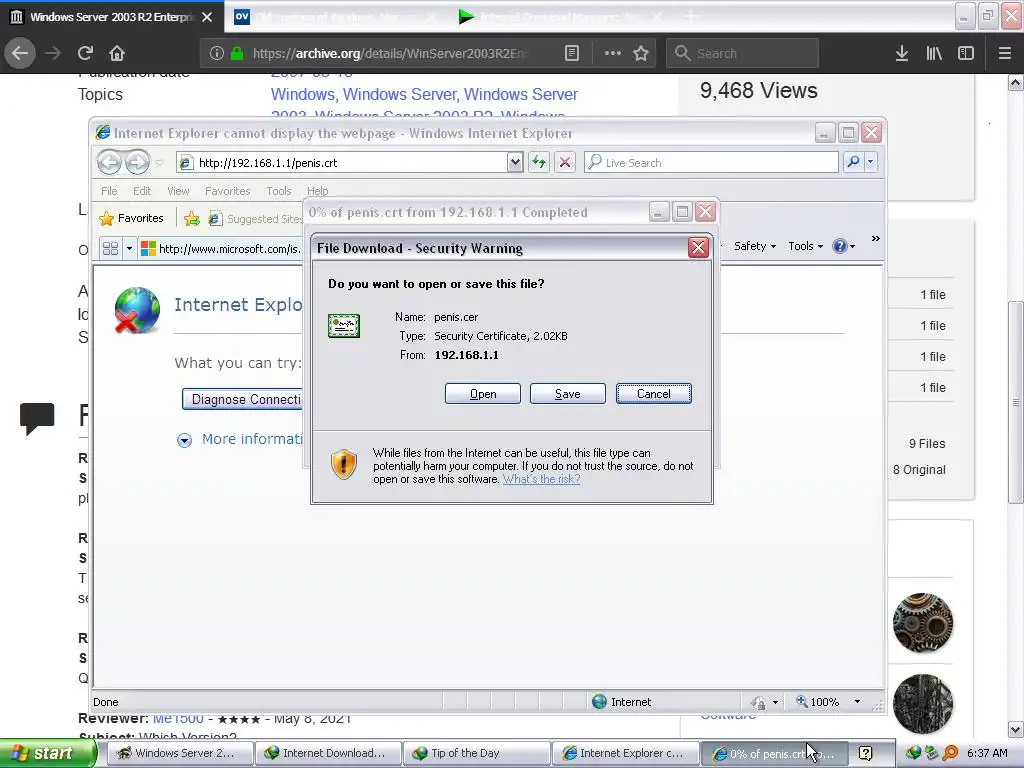1024x768 pixels.
Task: Switch to Internet Explorer taskbar item
Action: pos(626,753)
